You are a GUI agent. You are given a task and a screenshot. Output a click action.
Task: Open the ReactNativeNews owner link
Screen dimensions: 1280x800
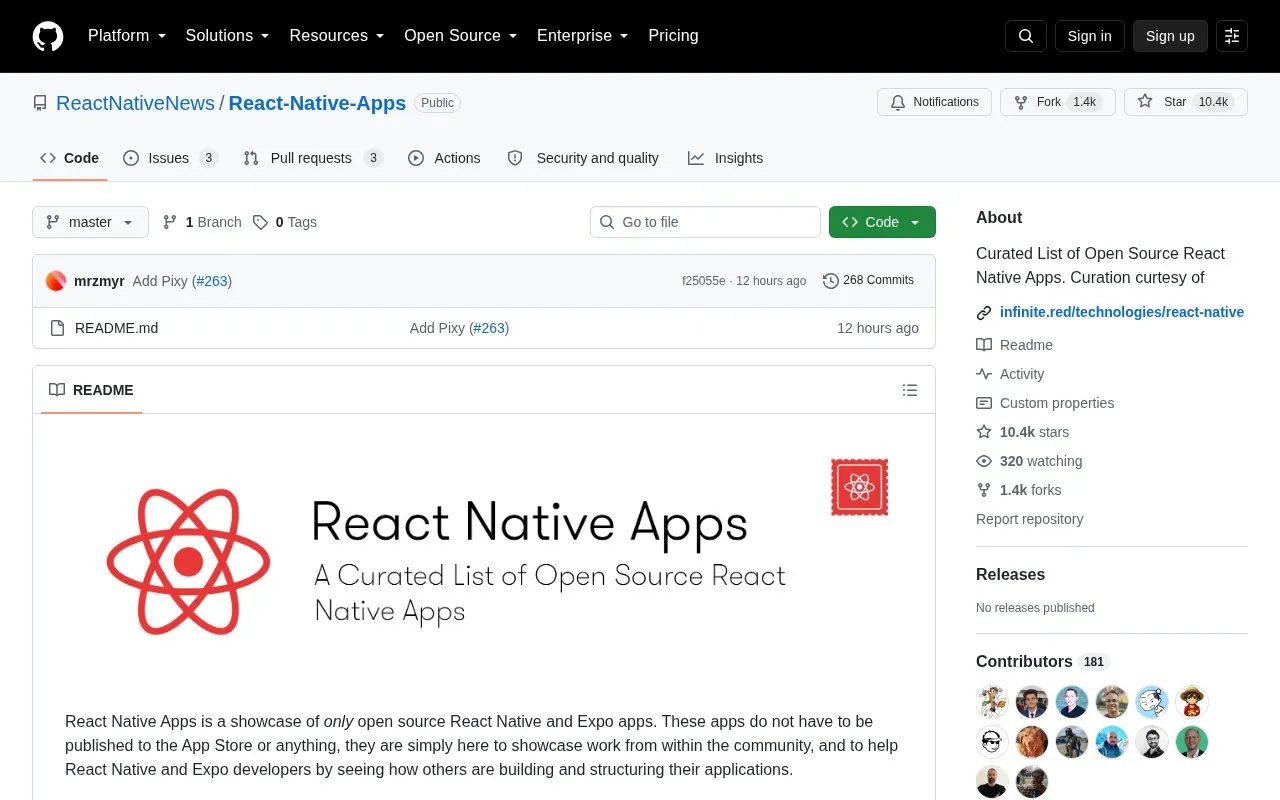(x=135, y=103)
